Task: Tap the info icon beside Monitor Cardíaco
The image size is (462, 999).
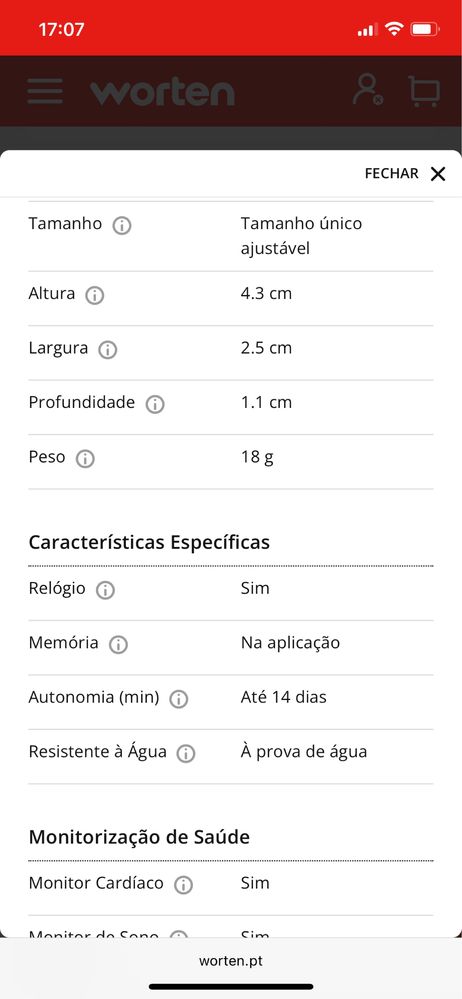Action: coord(183,885)
